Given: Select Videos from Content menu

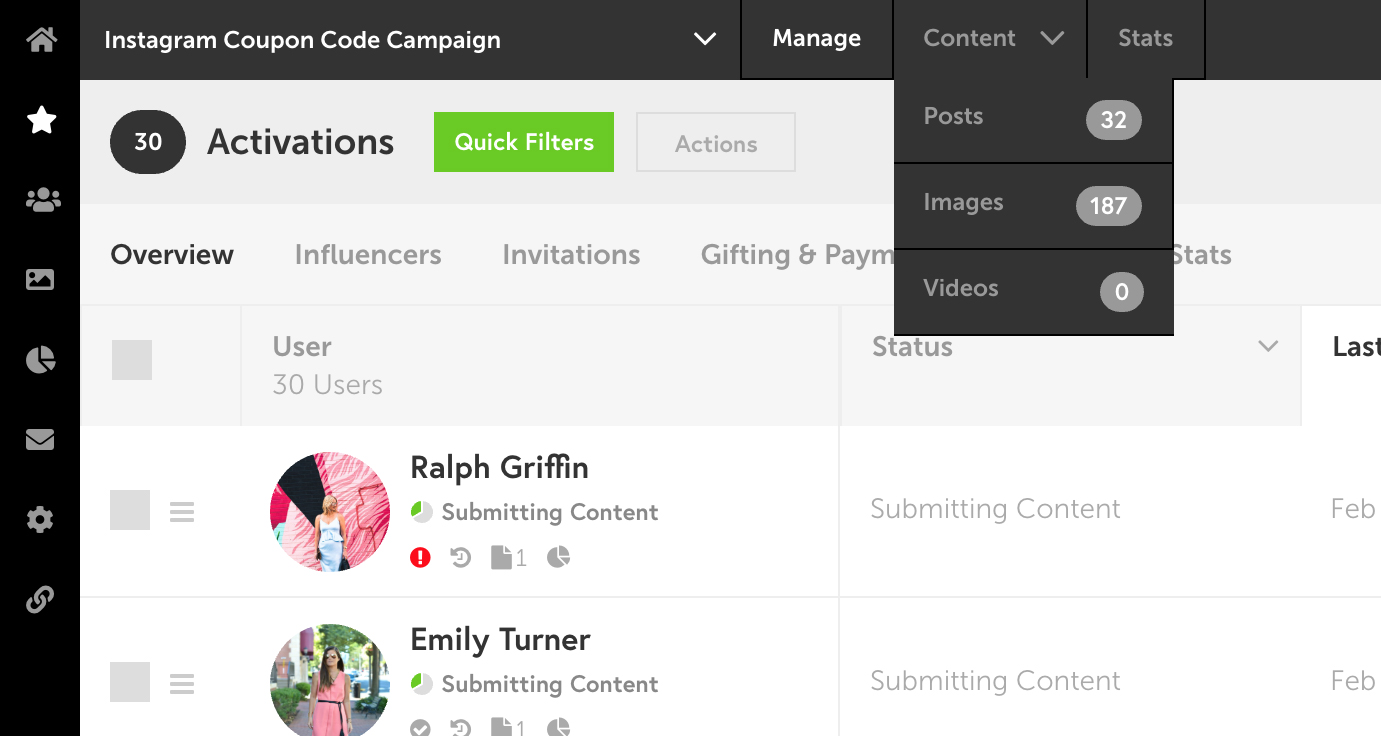Looking at the screenshot, I should 1033,292.
